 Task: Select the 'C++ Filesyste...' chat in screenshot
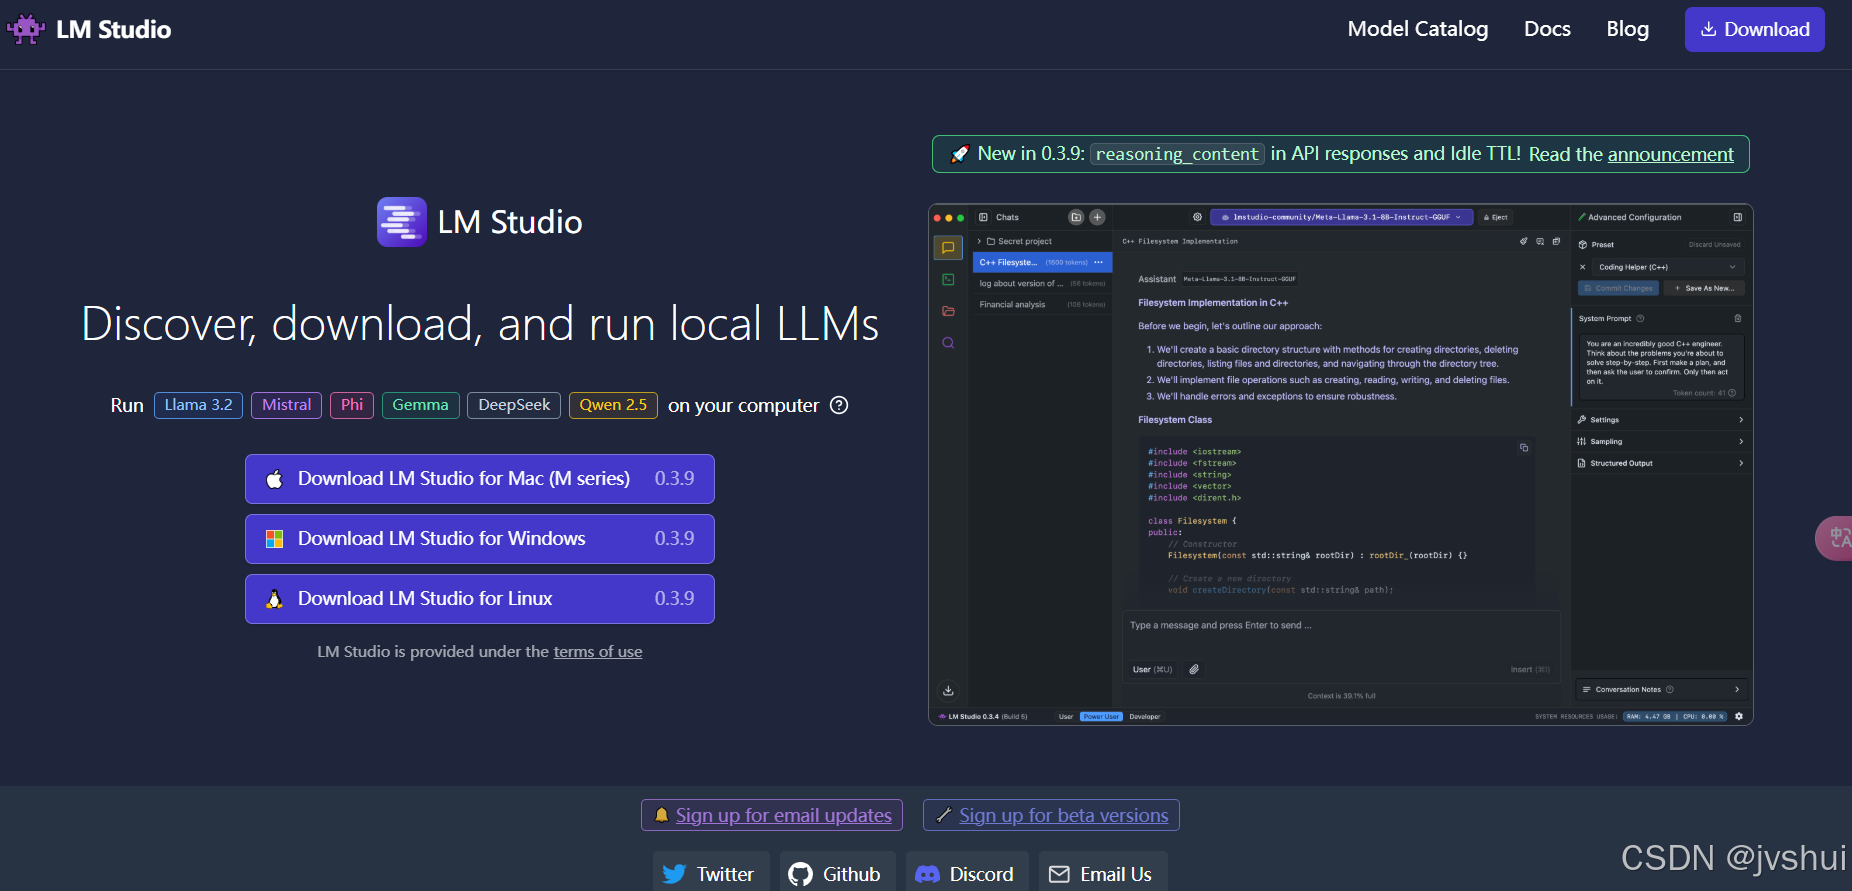[x=1042, y=262]
